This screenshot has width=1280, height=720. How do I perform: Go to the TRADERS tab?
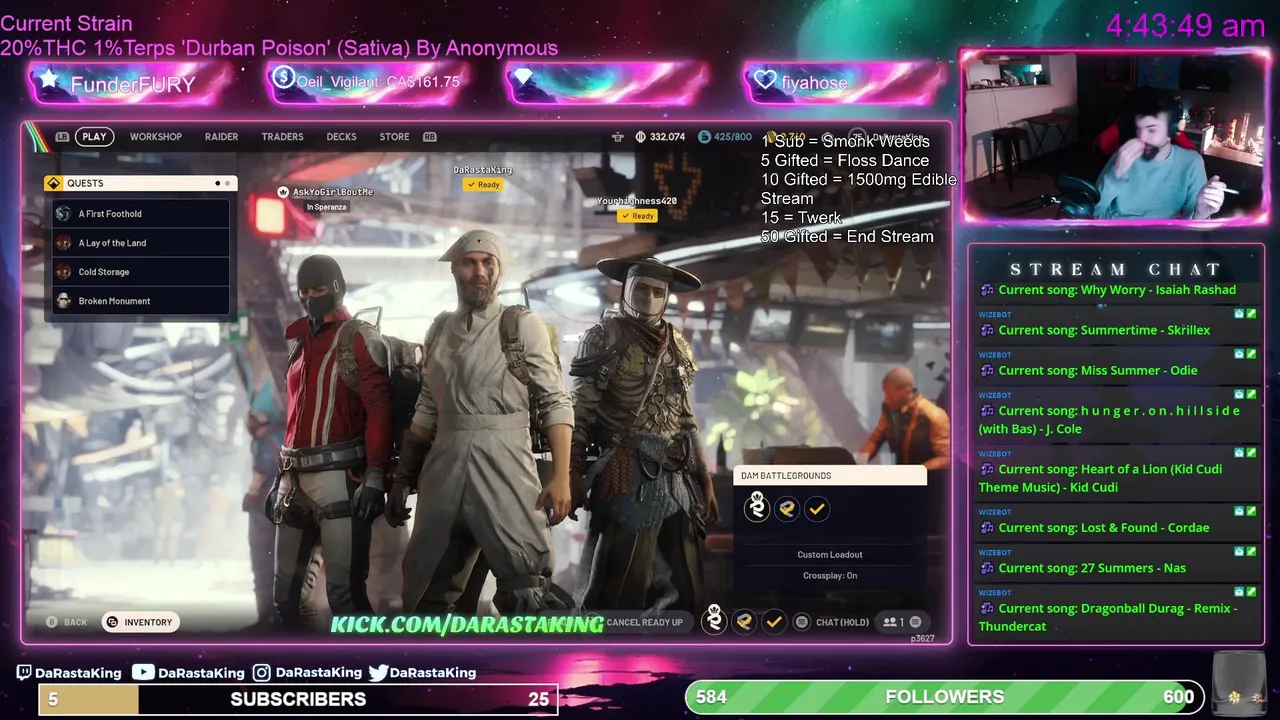282,137
